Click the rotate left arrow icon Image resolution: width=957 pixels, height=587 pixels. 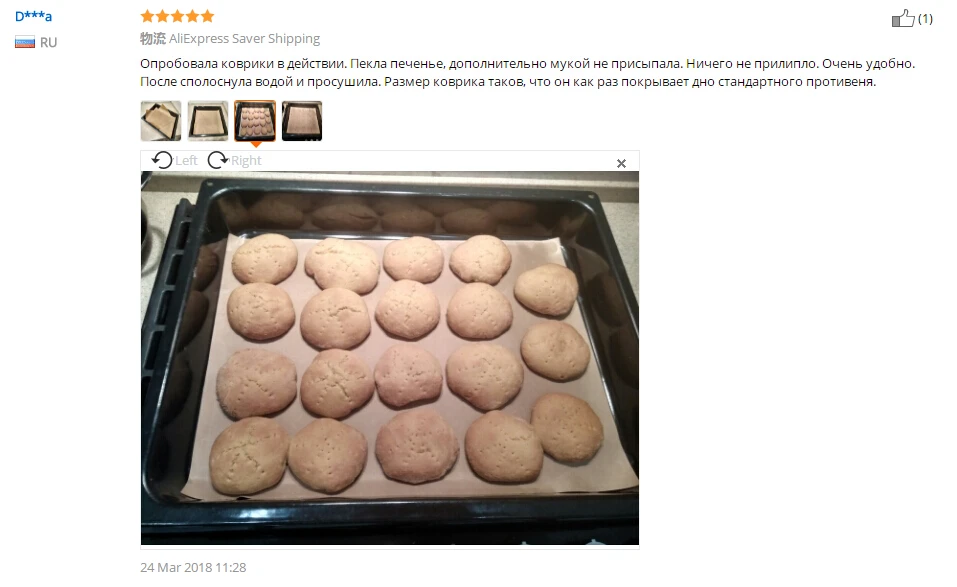pyautogui.click(x=162, y=160)
